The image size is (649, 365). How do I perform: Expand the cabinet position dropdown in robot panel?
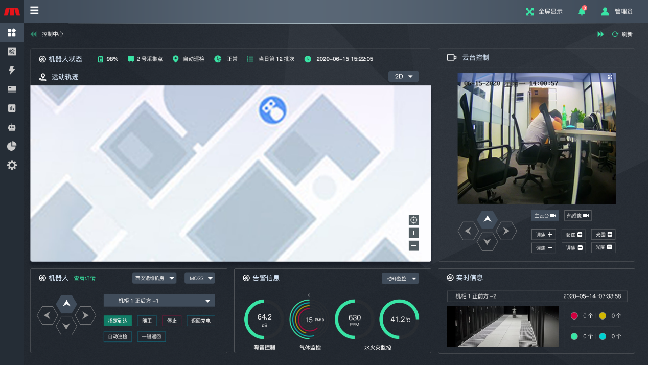tap(159, 301)
